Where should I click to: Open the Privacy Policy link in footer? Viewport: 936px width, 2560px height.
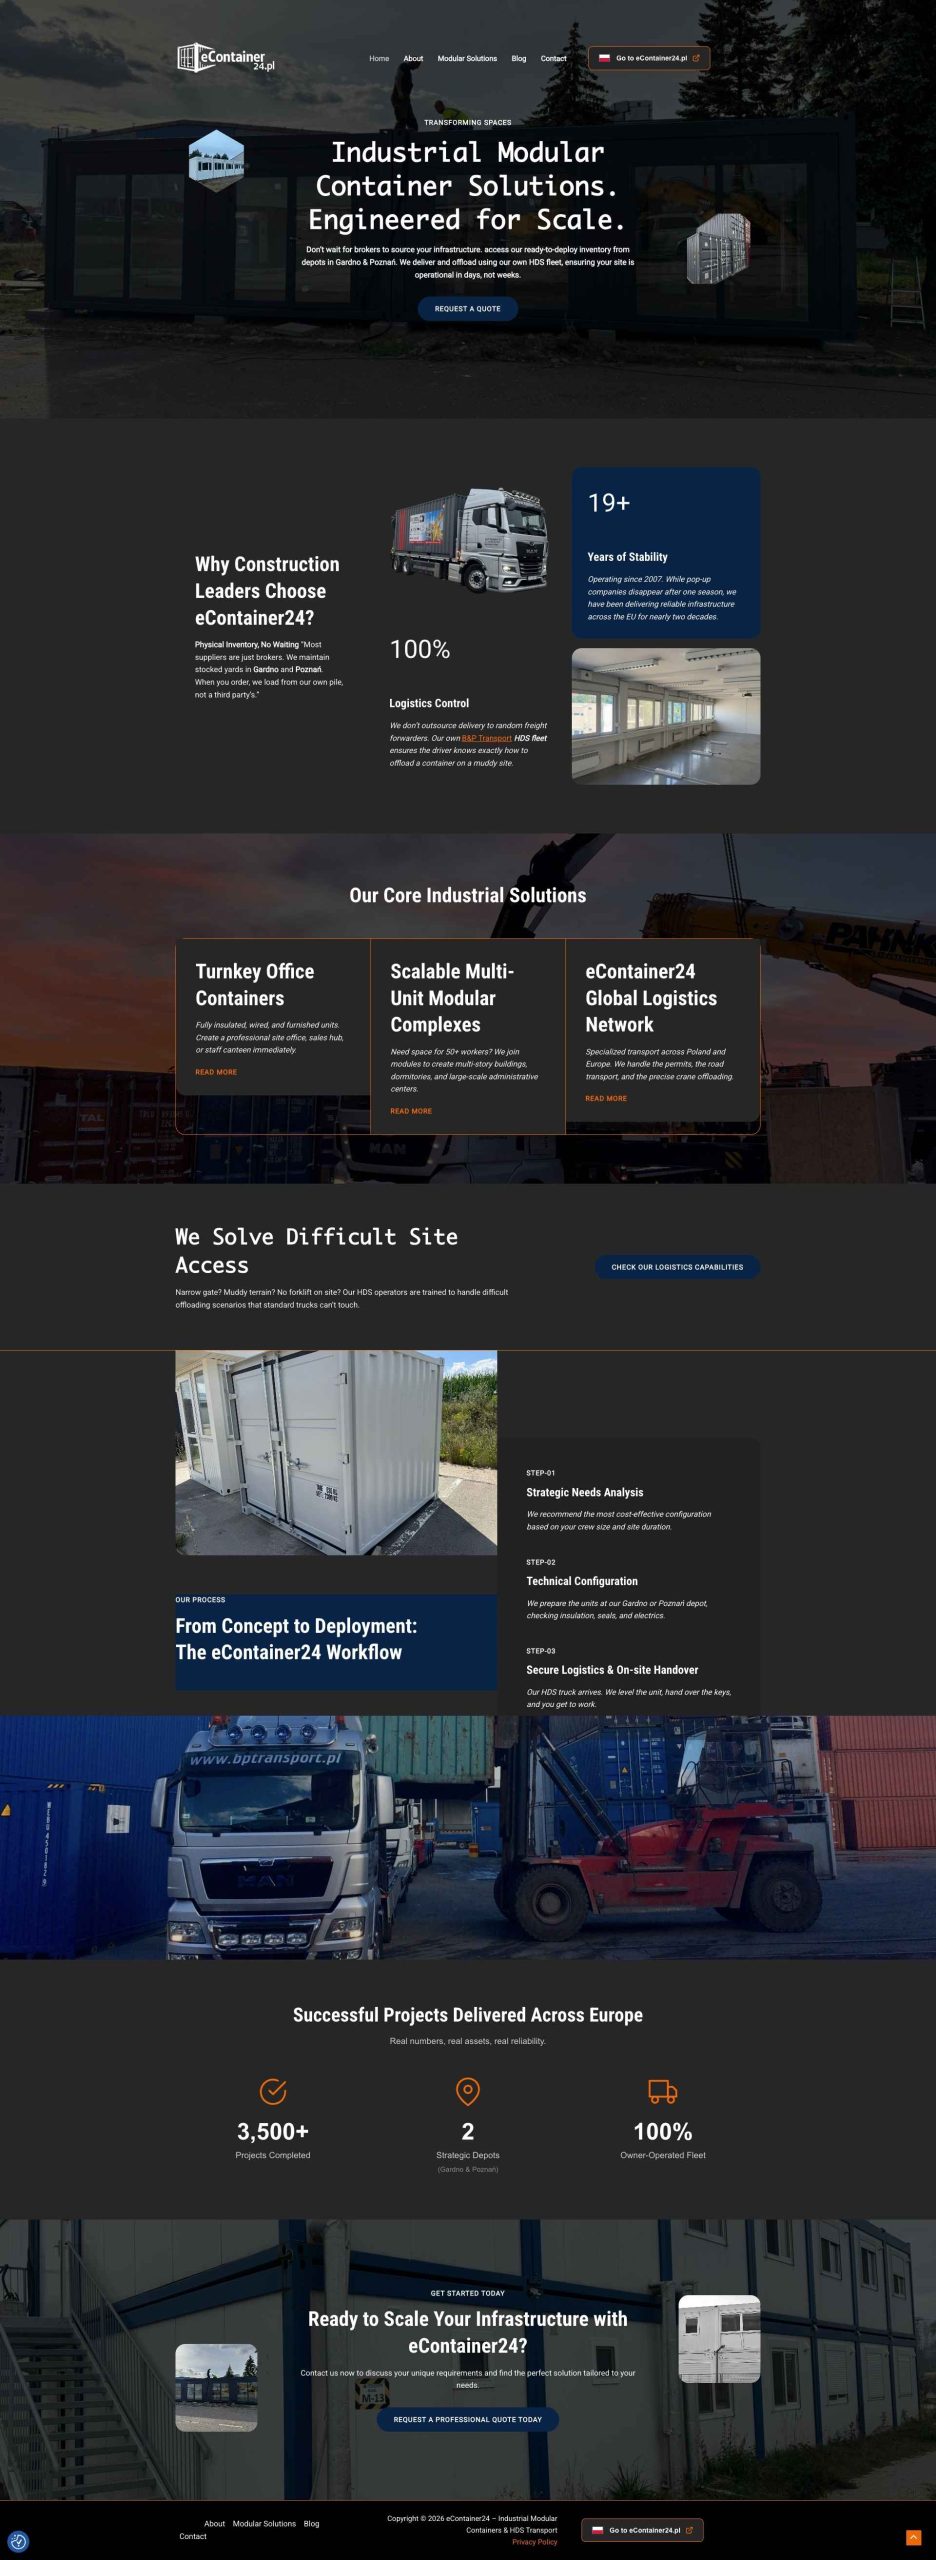point(534,2542)
